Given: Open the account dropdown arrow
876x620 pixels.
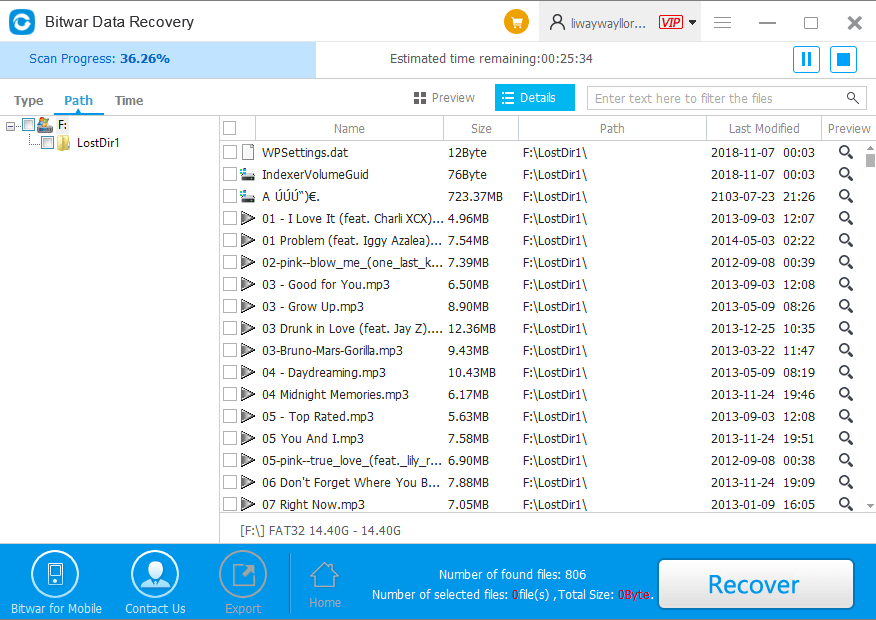Looking at the screenshot, I should tap(692, 22).
